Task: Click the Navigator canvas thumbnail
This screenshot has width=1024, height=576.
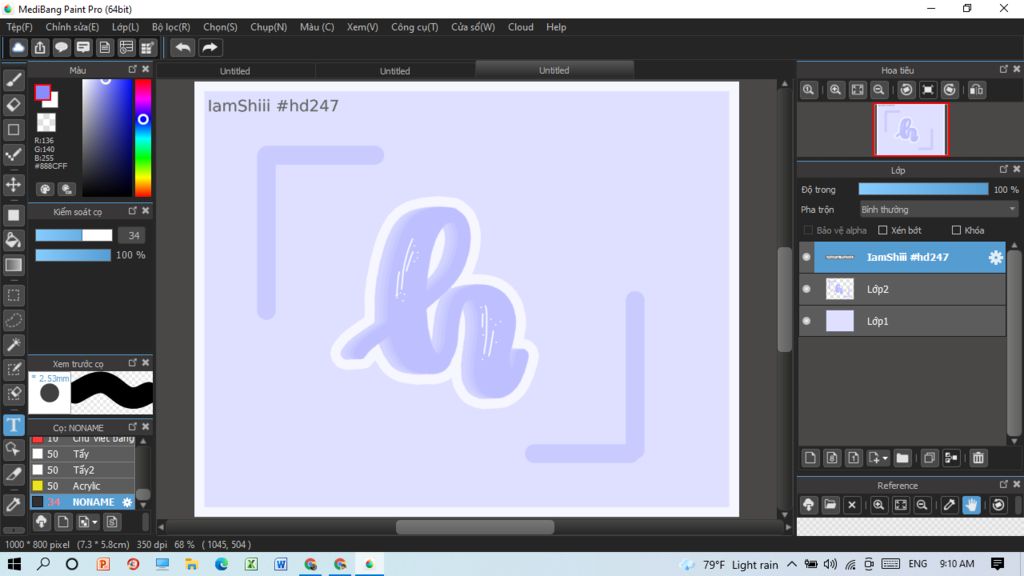Action: pyautogui.click(x=910, y=129)
